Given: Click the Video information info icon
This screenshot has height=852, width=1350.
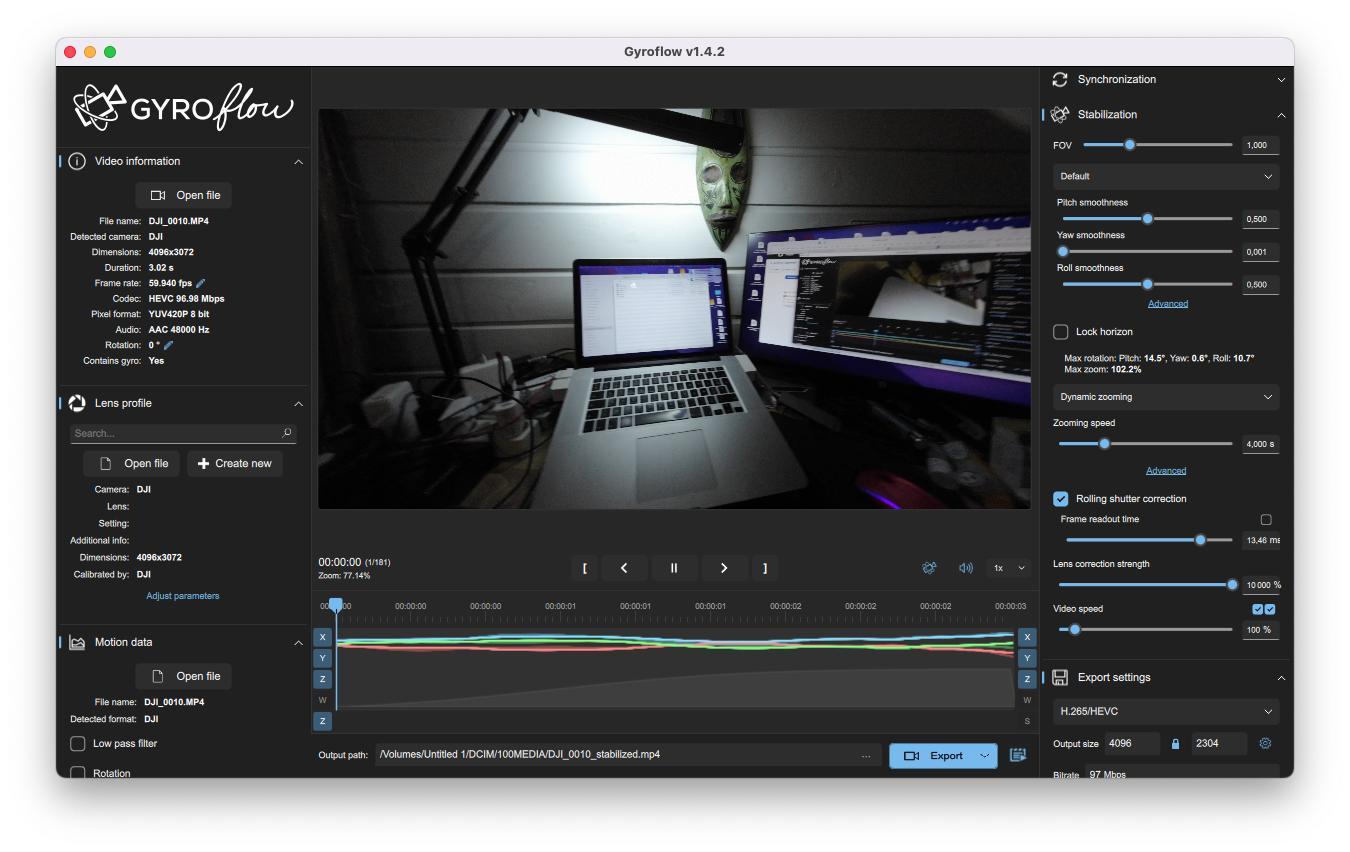Looking at the screenshot, I should tap(77, 161).
